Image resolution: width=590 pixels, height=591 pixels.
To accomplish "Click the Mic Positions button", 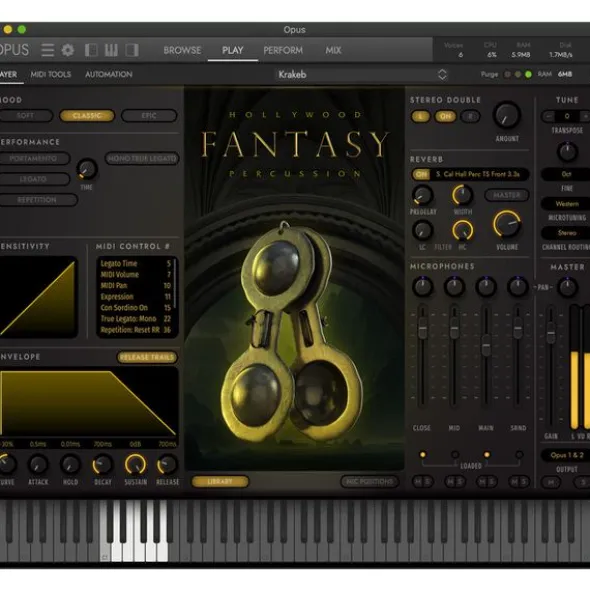I will click(x=370, y=481).
